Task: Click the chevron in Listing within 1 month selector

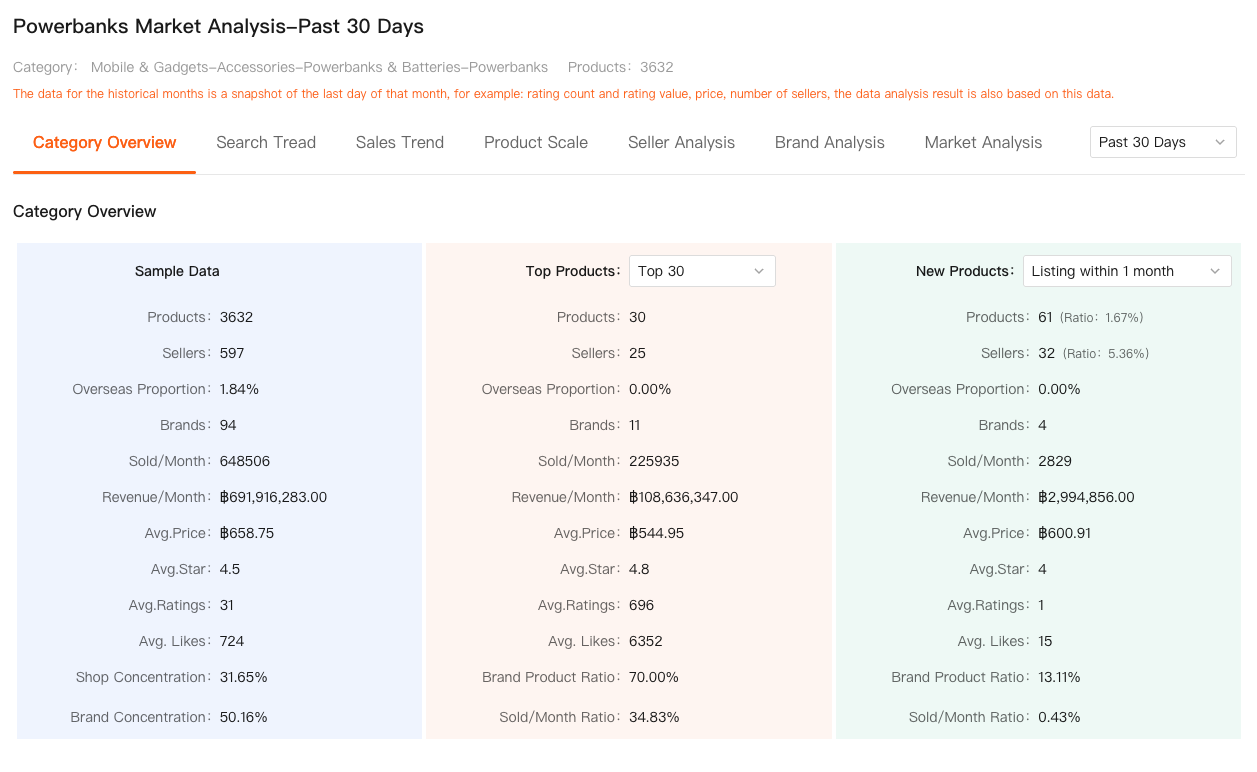Action: coord(1215,271)
